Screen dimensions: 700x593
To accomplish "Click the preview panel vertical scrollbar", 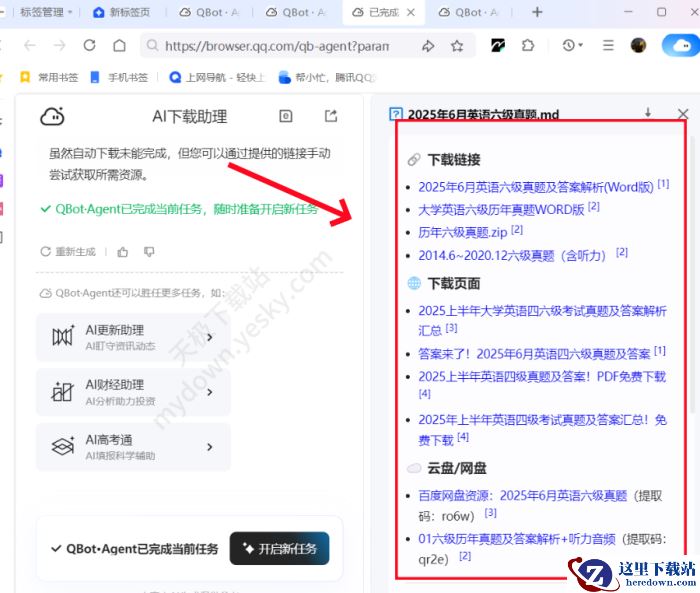I will tap(693, 277).
